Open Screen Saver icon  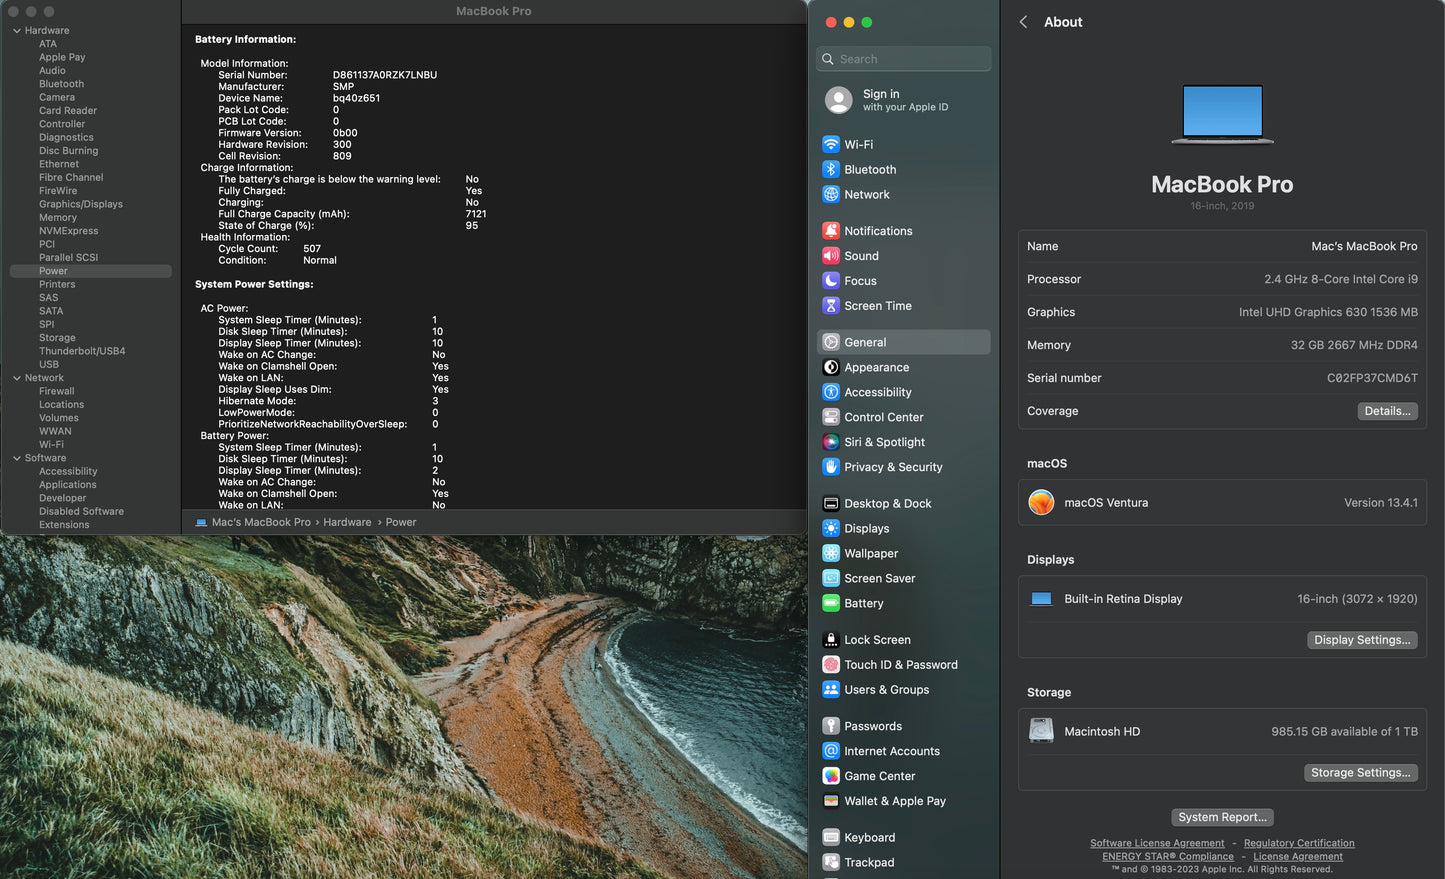coord(831,578)
